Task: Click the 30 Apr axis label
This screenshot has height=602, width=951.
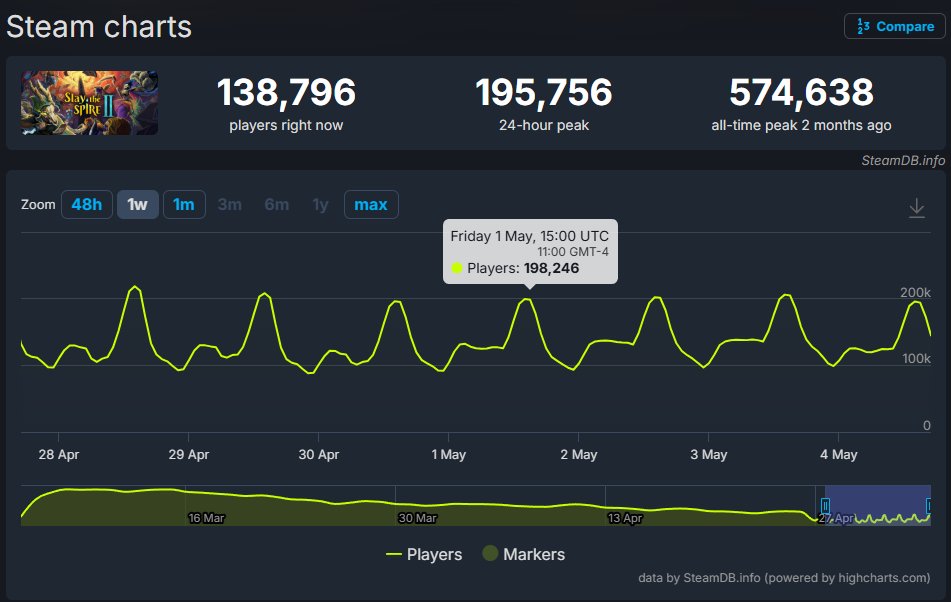Action: point(318,454)
